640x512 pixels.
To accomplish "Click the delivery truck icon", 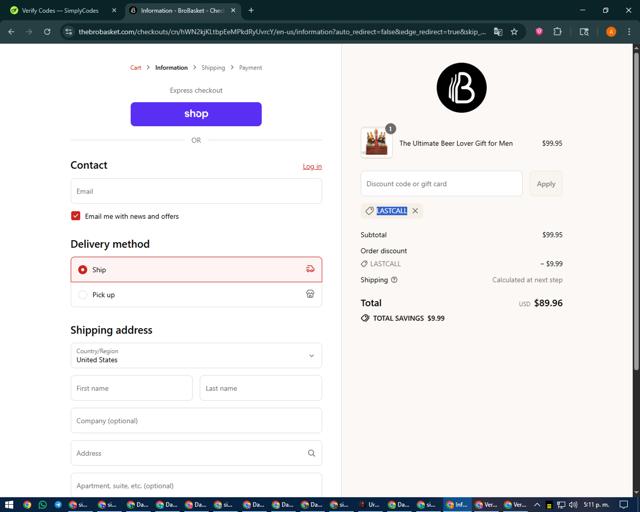I will pos(310,269).
